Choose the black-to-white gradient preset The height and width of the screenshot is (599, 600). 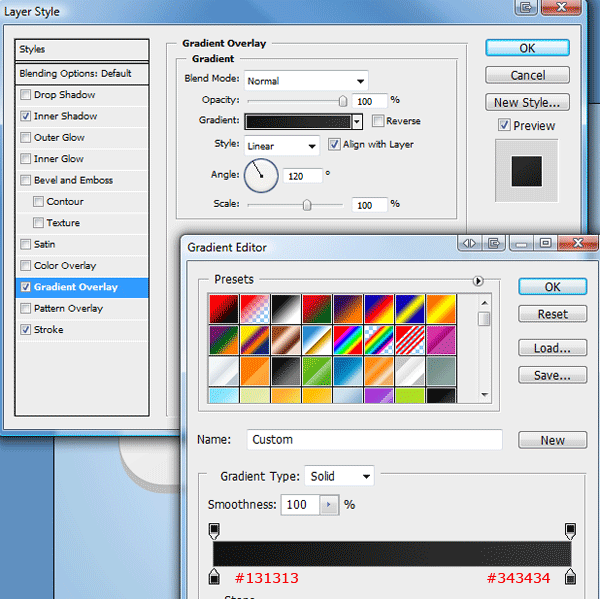(286, 309)
